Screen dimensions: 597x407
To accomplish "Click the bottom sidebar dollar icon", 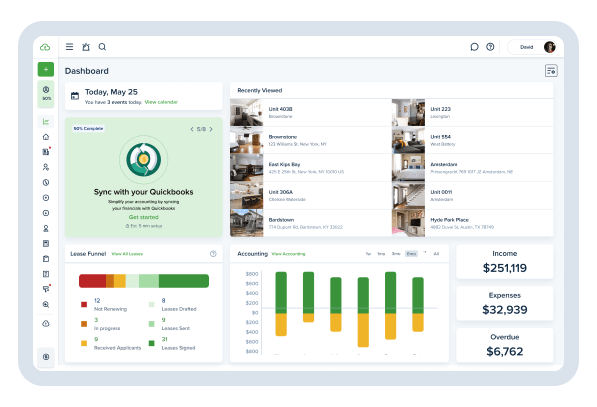I will (46, 357).
